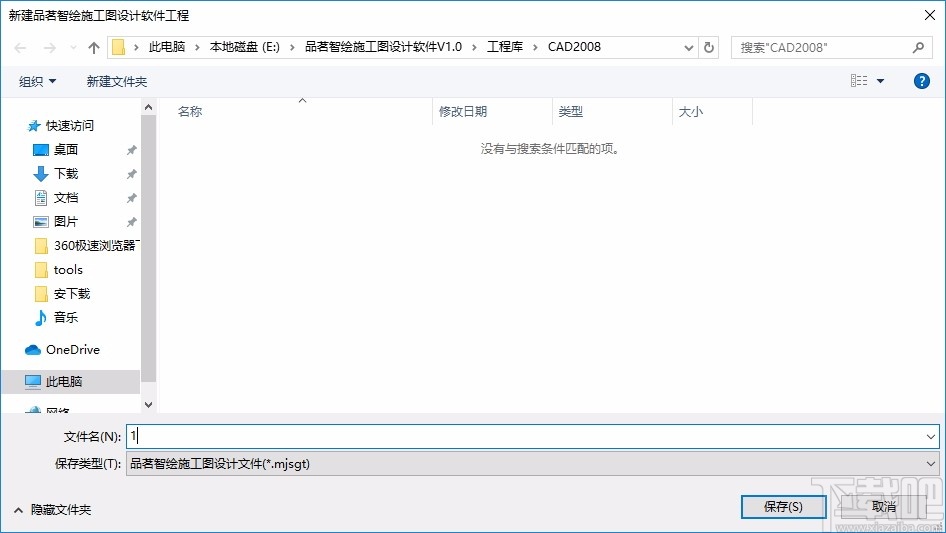Open view options dropdown arrow

pyautogui.click(x=880, y=81)
